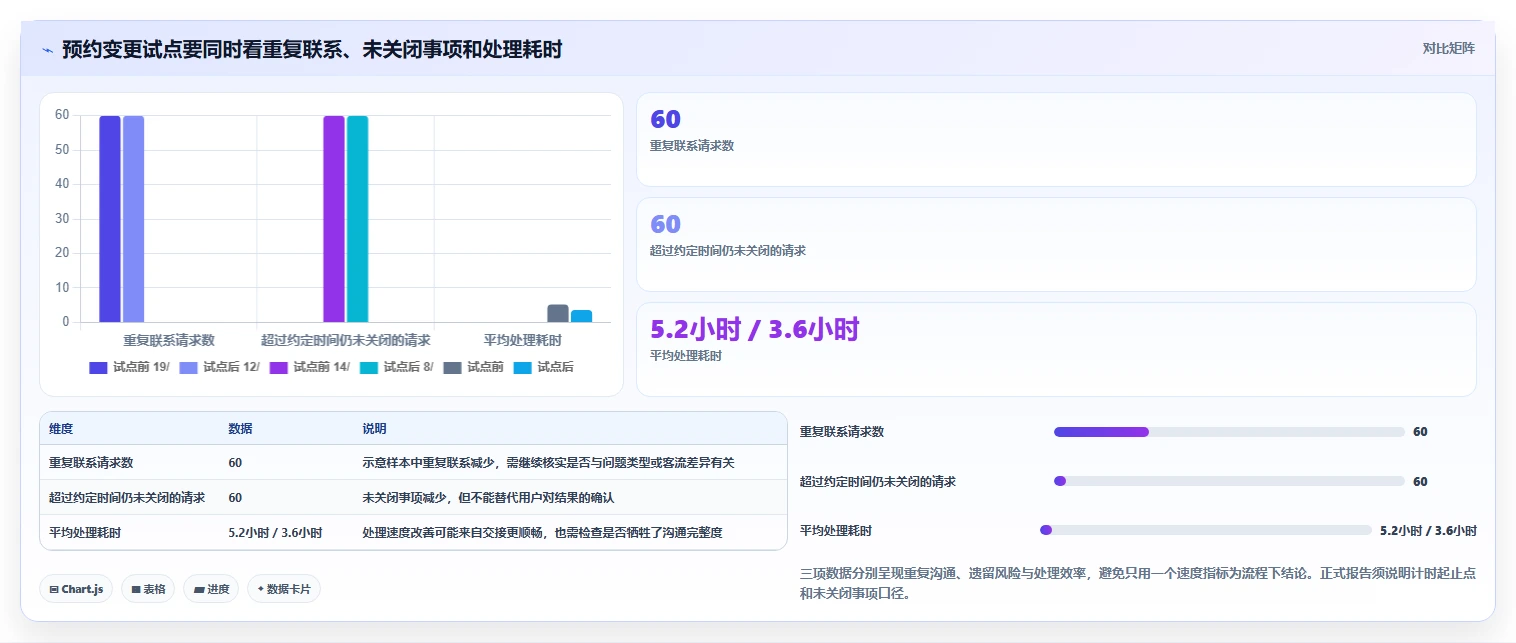Click the lightning icon beside the page title

coord(48,49)
